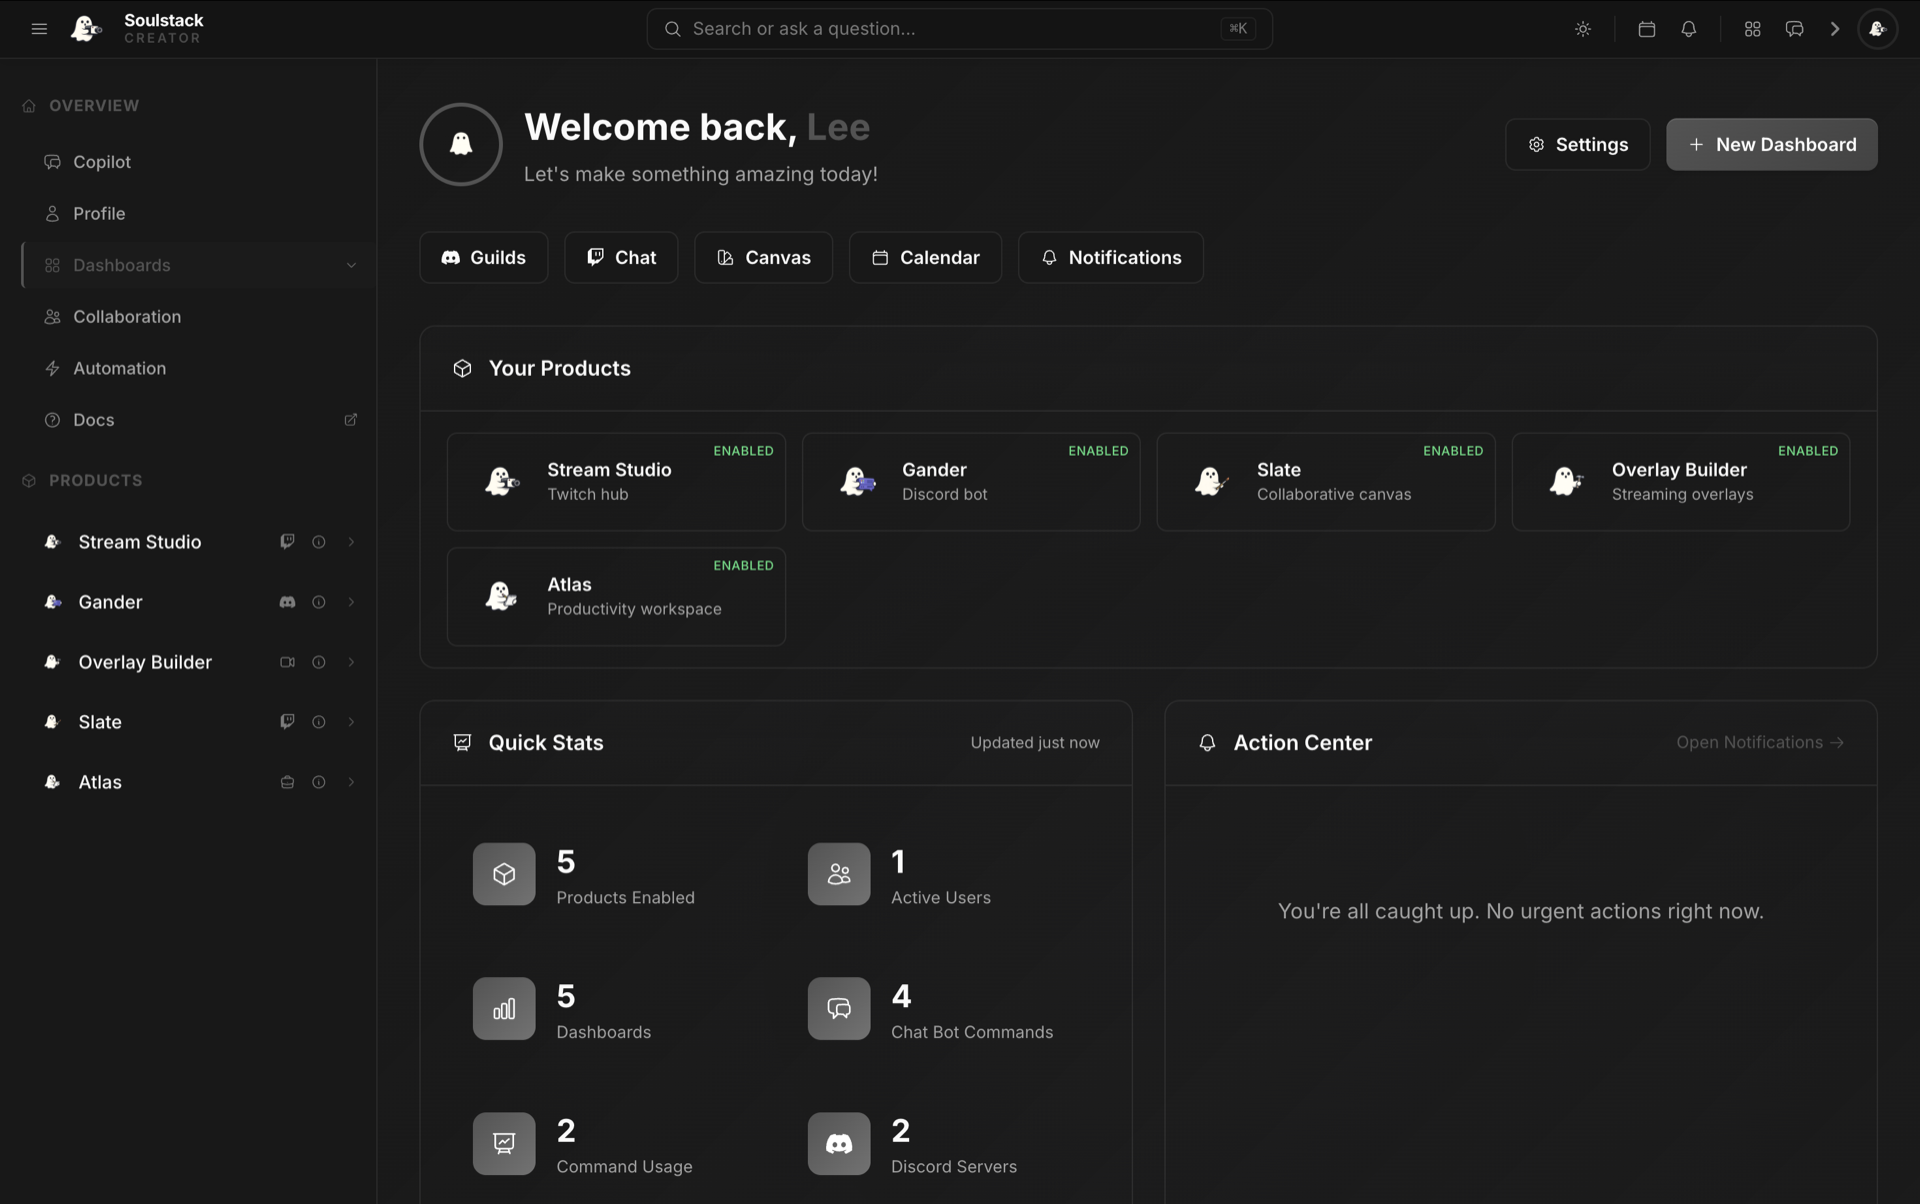The height and width of the screenshot is (1204, 1920).
Task: Focus the search or ask a question field
Action: click(x=959, y=29)
